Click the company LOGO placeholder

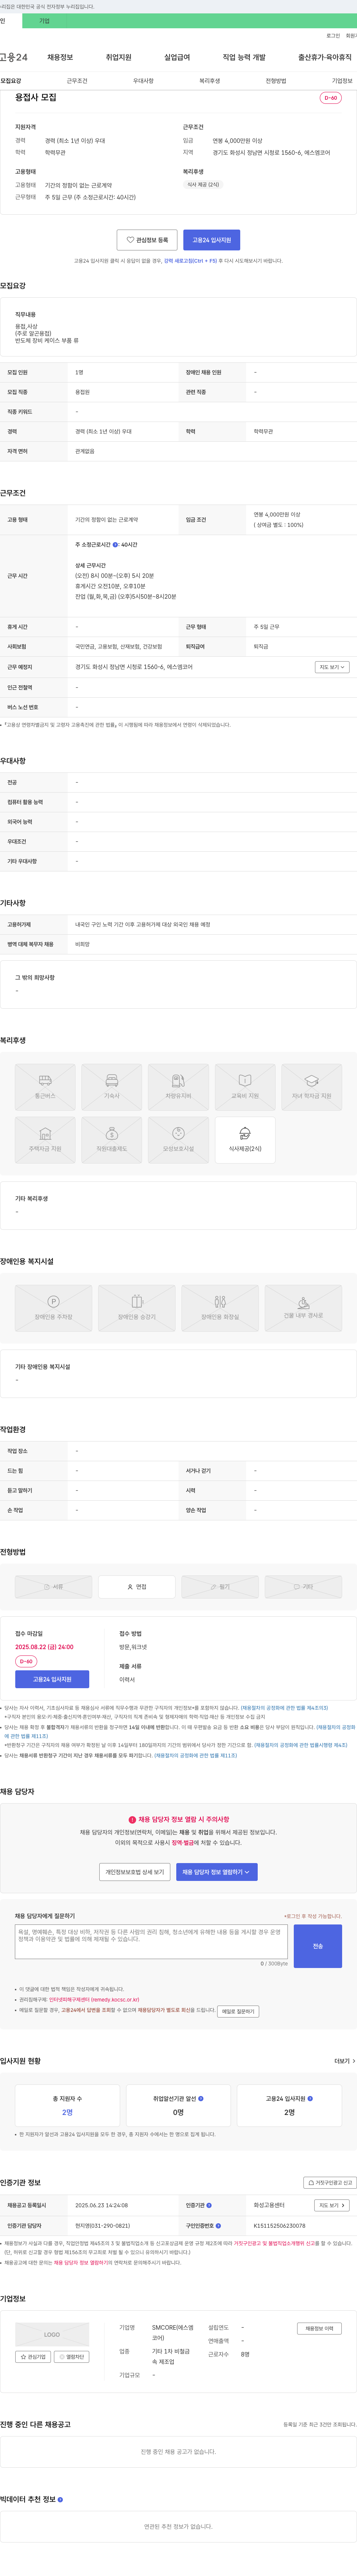52,2335
